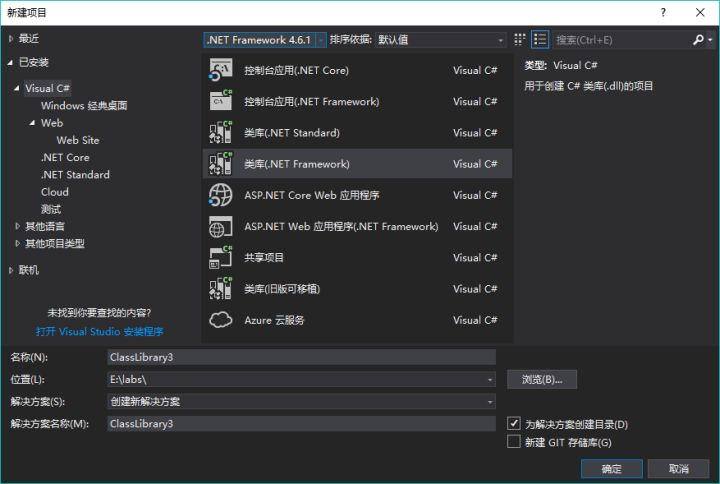Select the ASP.NET Core Web 应用程序 globe icon

point(220,195)
